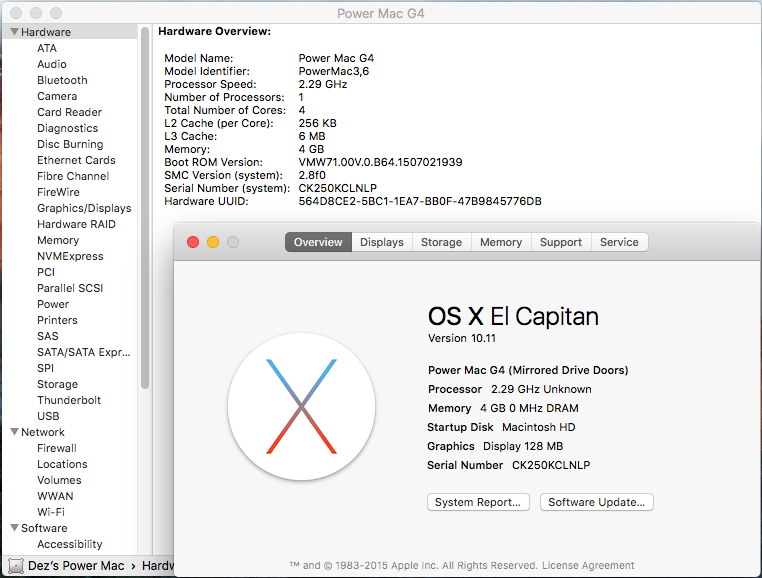Select Diagnostics in the sidebar
762x578 pixels.
click(x=68, y=128)
